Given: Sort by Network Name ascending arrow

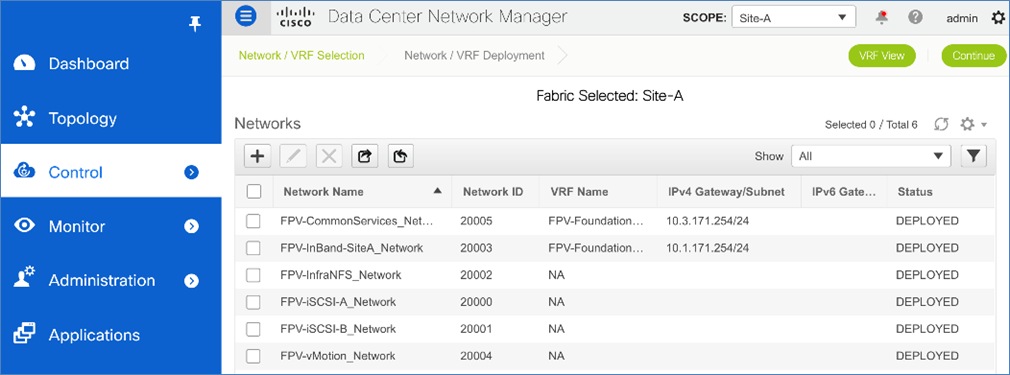Looking at the screenshot, I should click(438, 191).
